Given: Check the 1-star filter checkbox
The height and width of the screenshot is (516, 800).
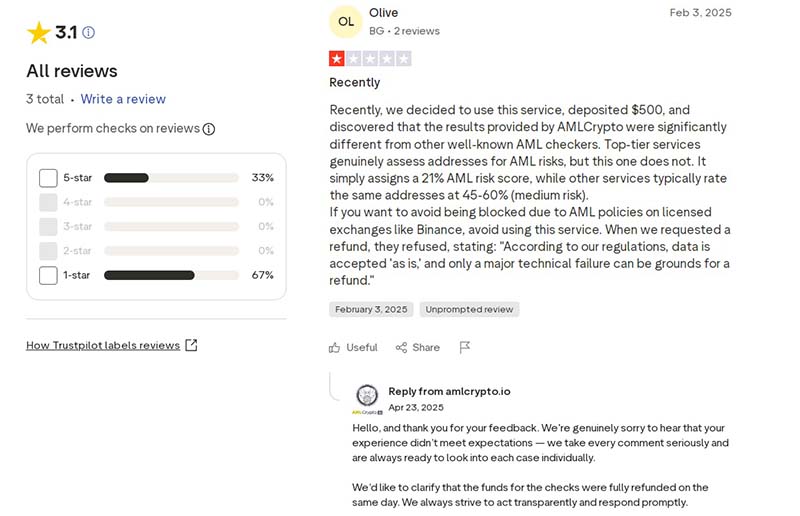Looking at the screenshot, I should click(48, 275).
